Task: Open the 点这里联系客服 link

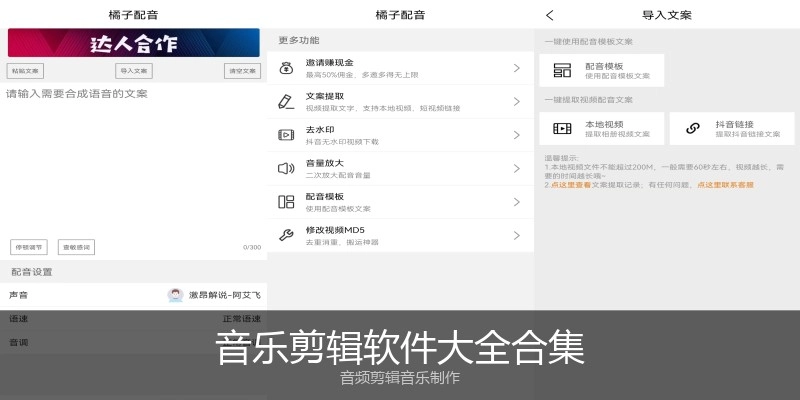Action: (726, 185)
